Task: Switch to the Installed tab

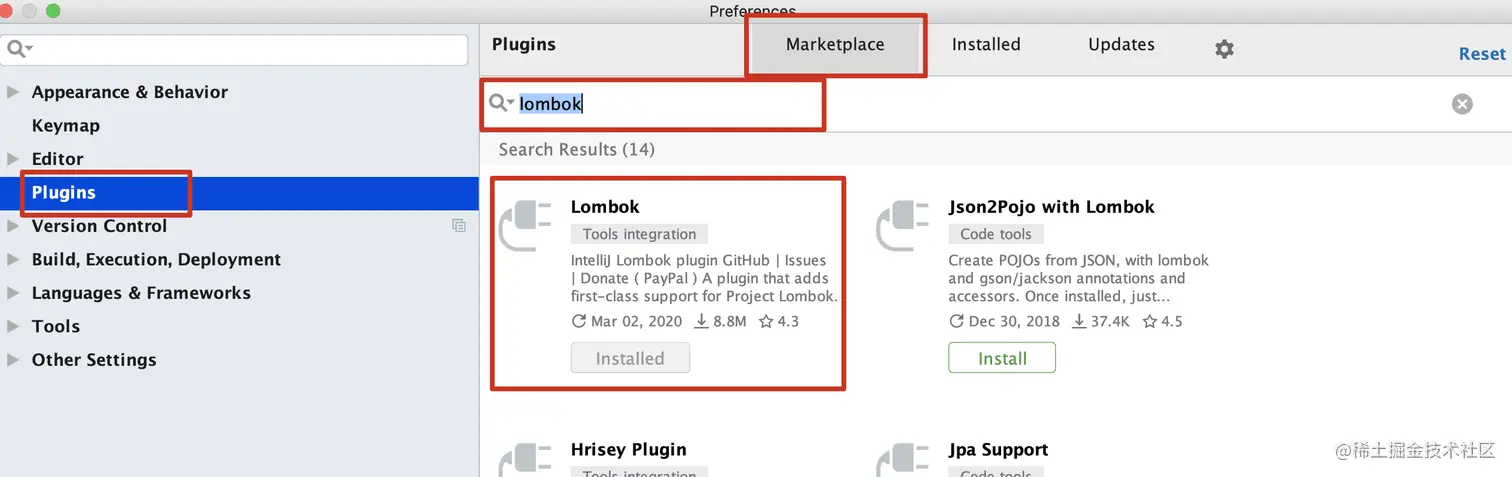Action: click(x=986, y=45)
